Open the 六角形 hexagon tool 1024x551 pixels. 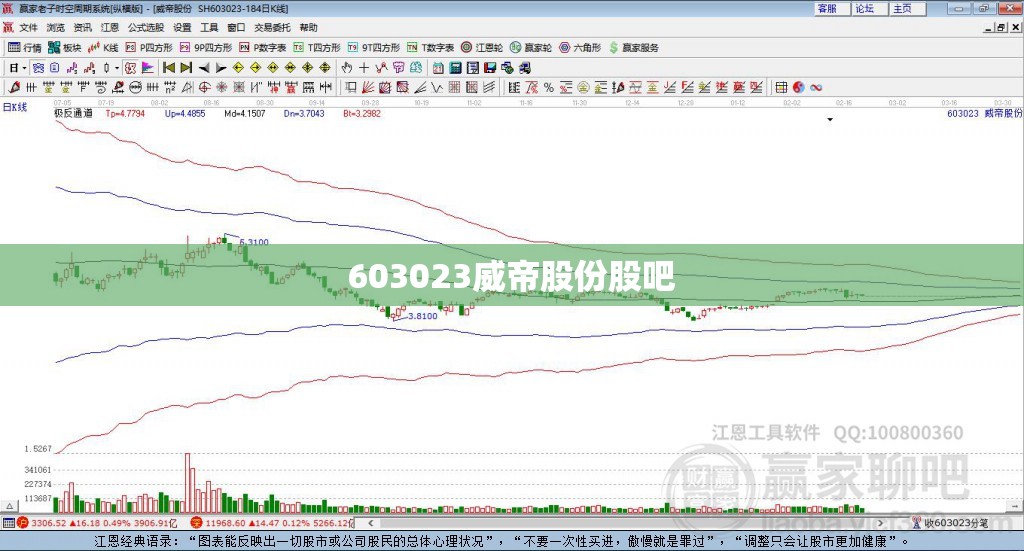point(580,48)
